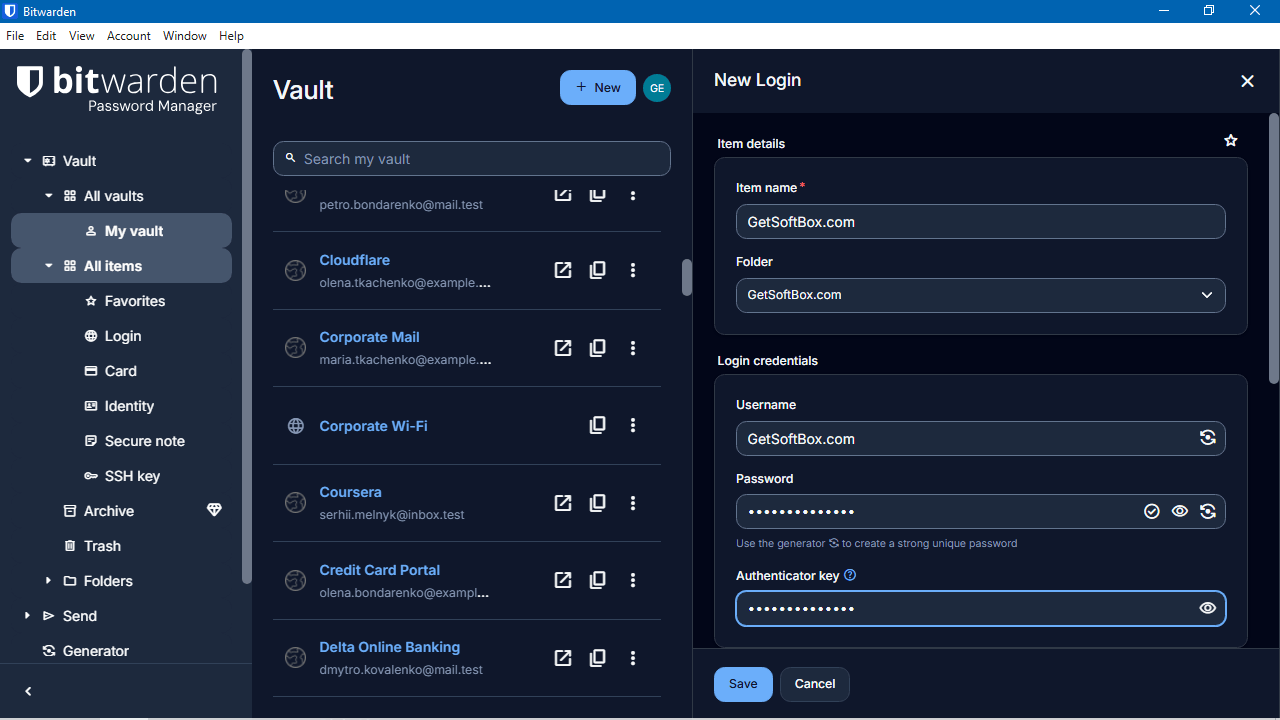This screenshot has height=720, width=1280.
Task: Open the Edit menu
Action: click(46, 35)
